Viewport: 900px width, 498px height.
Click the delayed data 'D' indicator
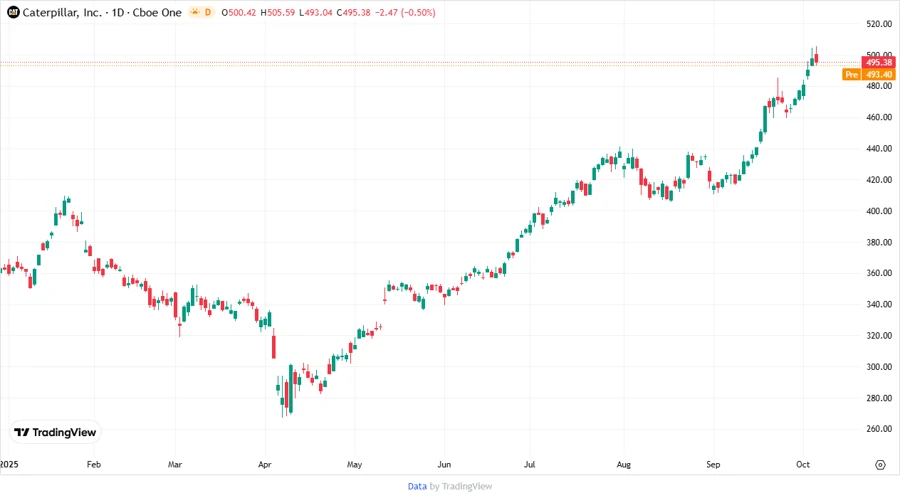click(209, 11)
